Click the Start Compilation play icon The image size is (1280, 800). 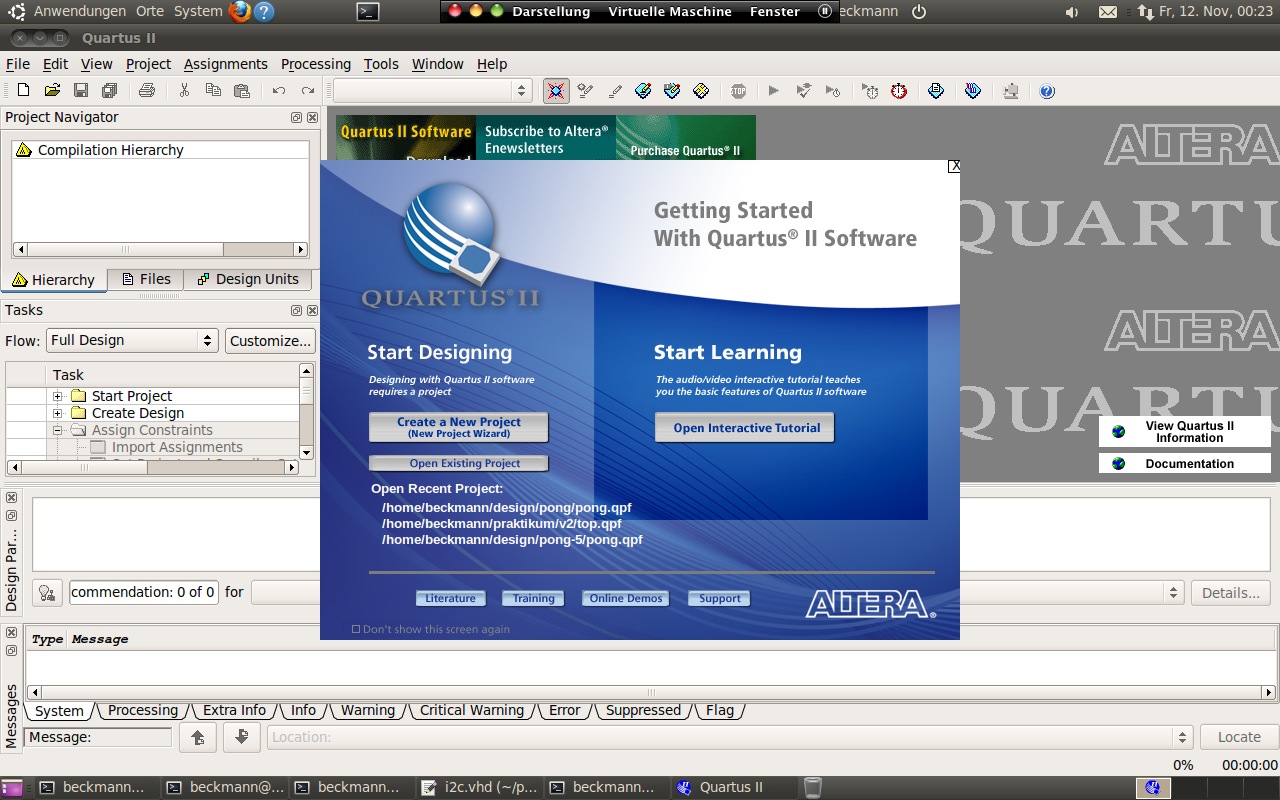point(773,91)
